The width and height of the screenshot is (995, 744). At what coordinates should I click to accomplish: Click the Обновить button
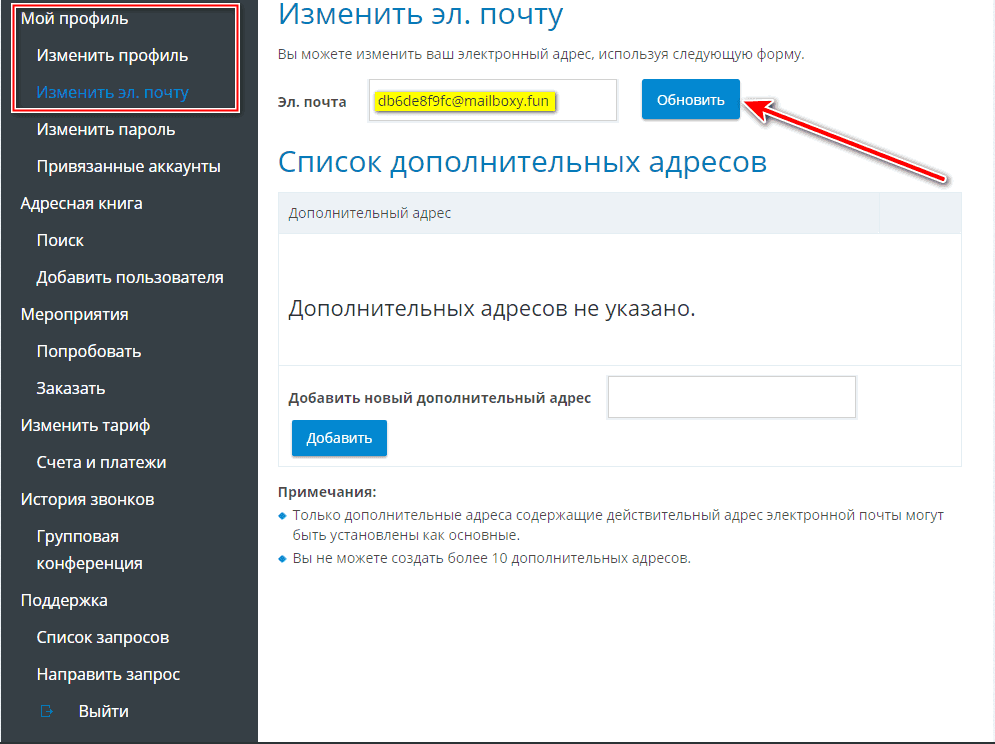pos(690,100)
